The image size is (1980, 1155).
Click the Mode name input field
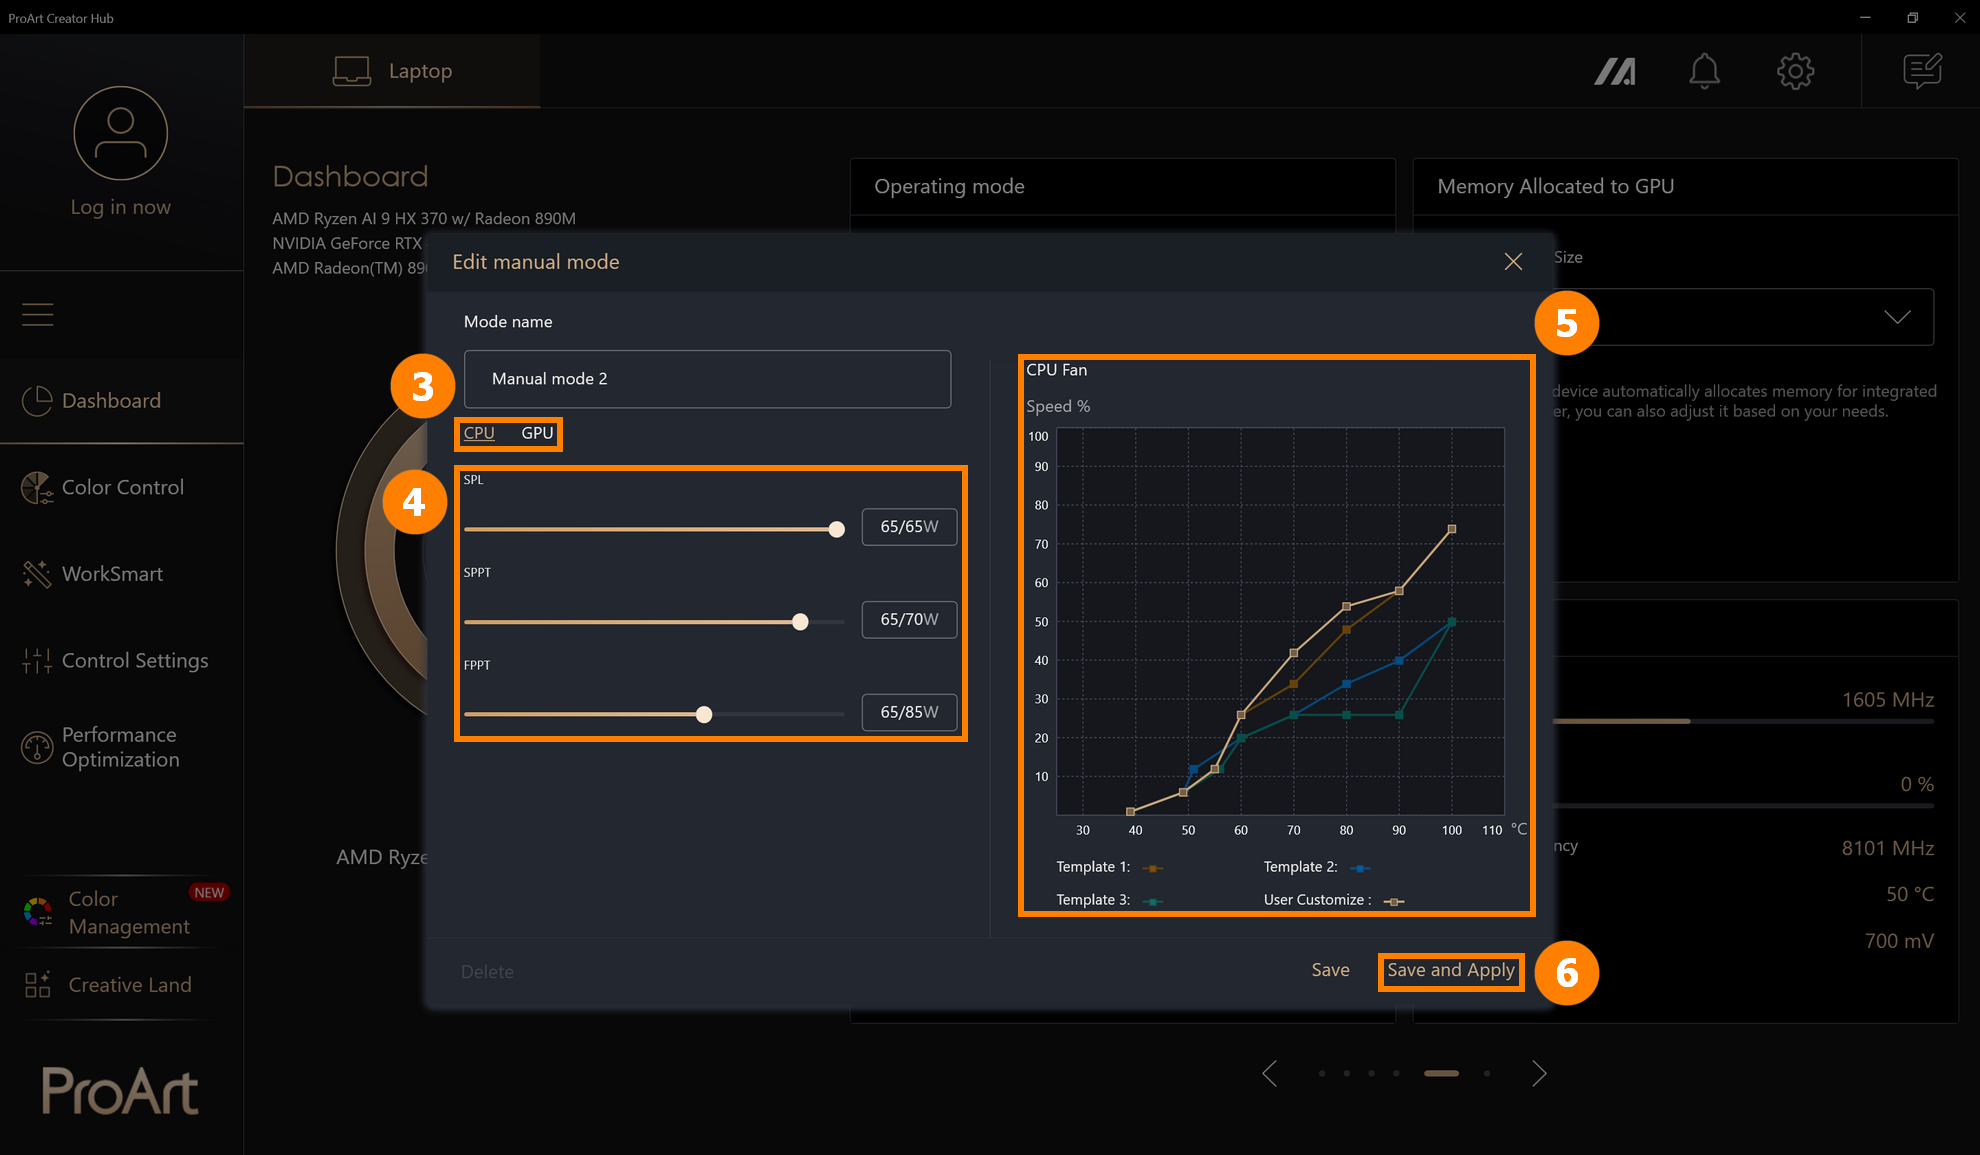pos(707,379)
